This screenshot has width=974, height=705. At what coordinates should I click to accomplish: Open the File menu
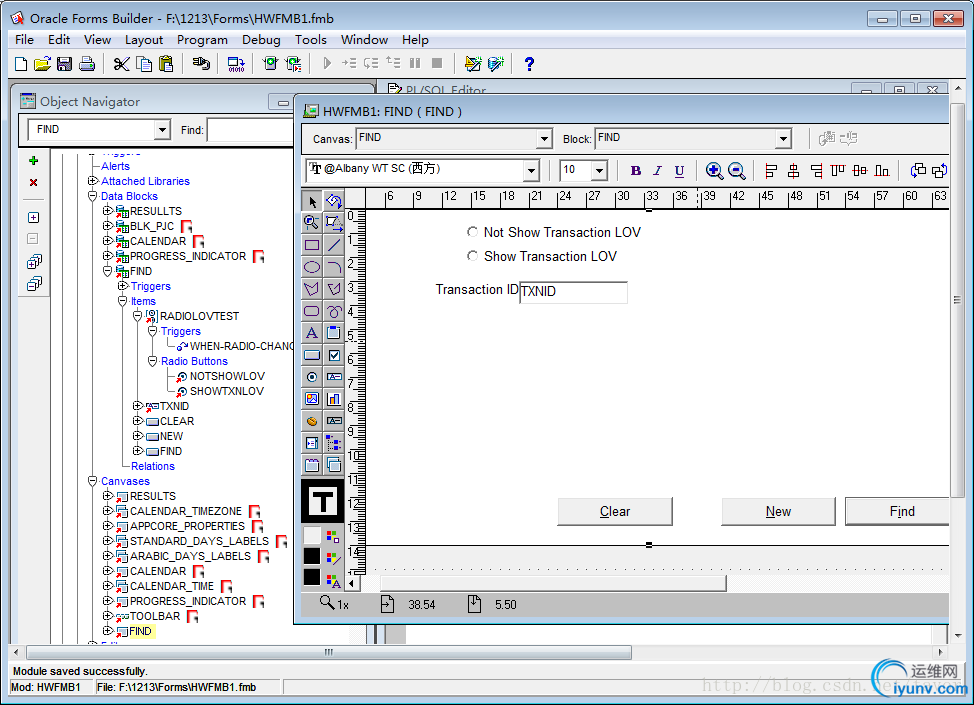click(x=24, y=40)
